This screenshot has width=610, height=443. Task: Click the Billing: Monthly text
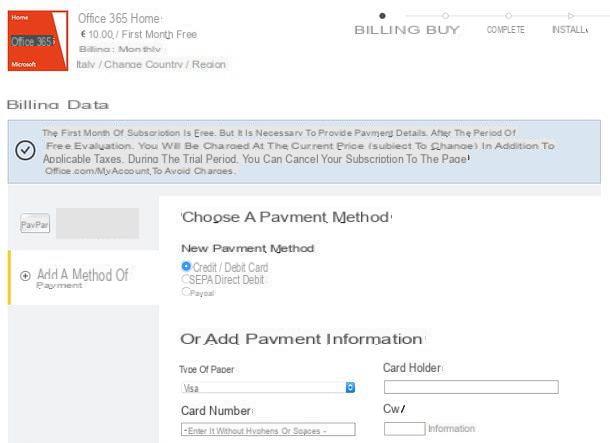(x=119, y=49)
